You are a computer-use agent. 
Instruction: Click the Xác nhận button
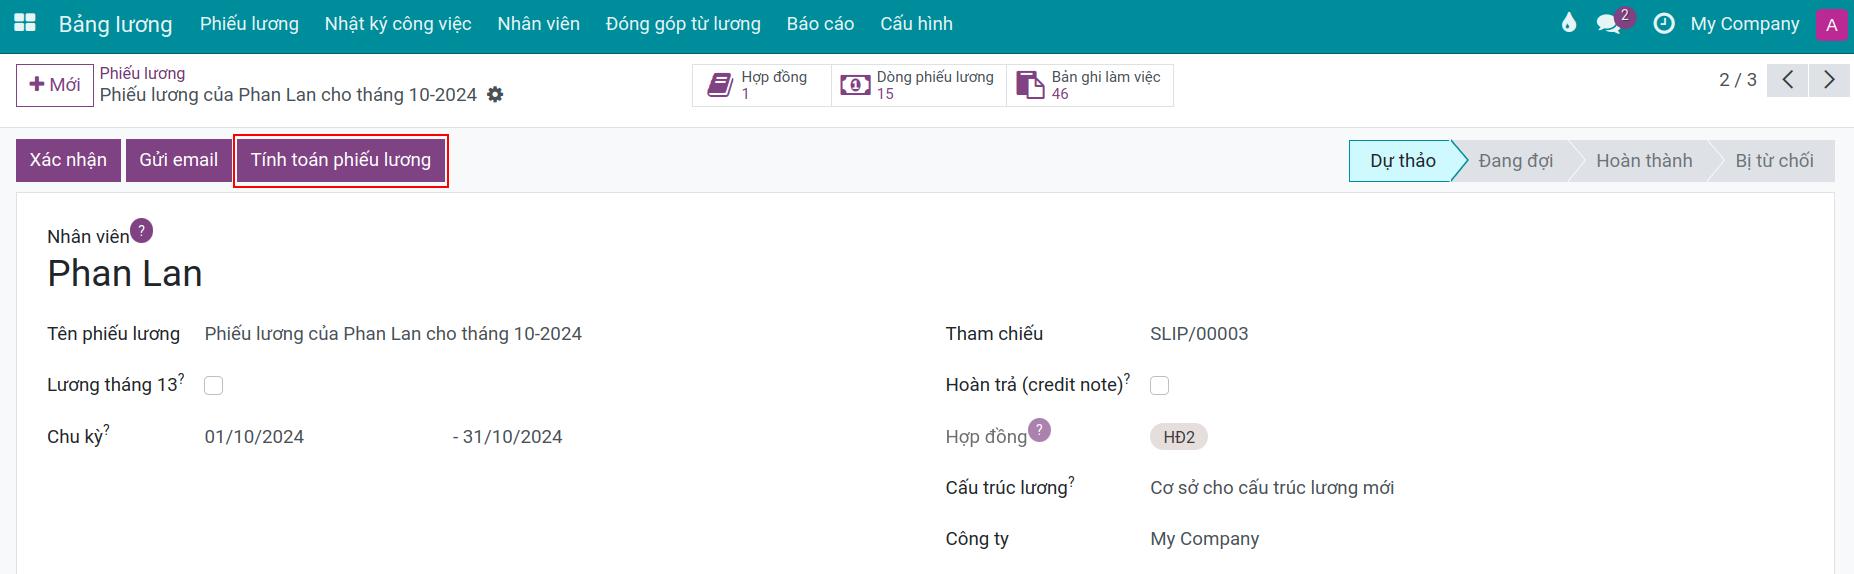[x=68, y=160]
